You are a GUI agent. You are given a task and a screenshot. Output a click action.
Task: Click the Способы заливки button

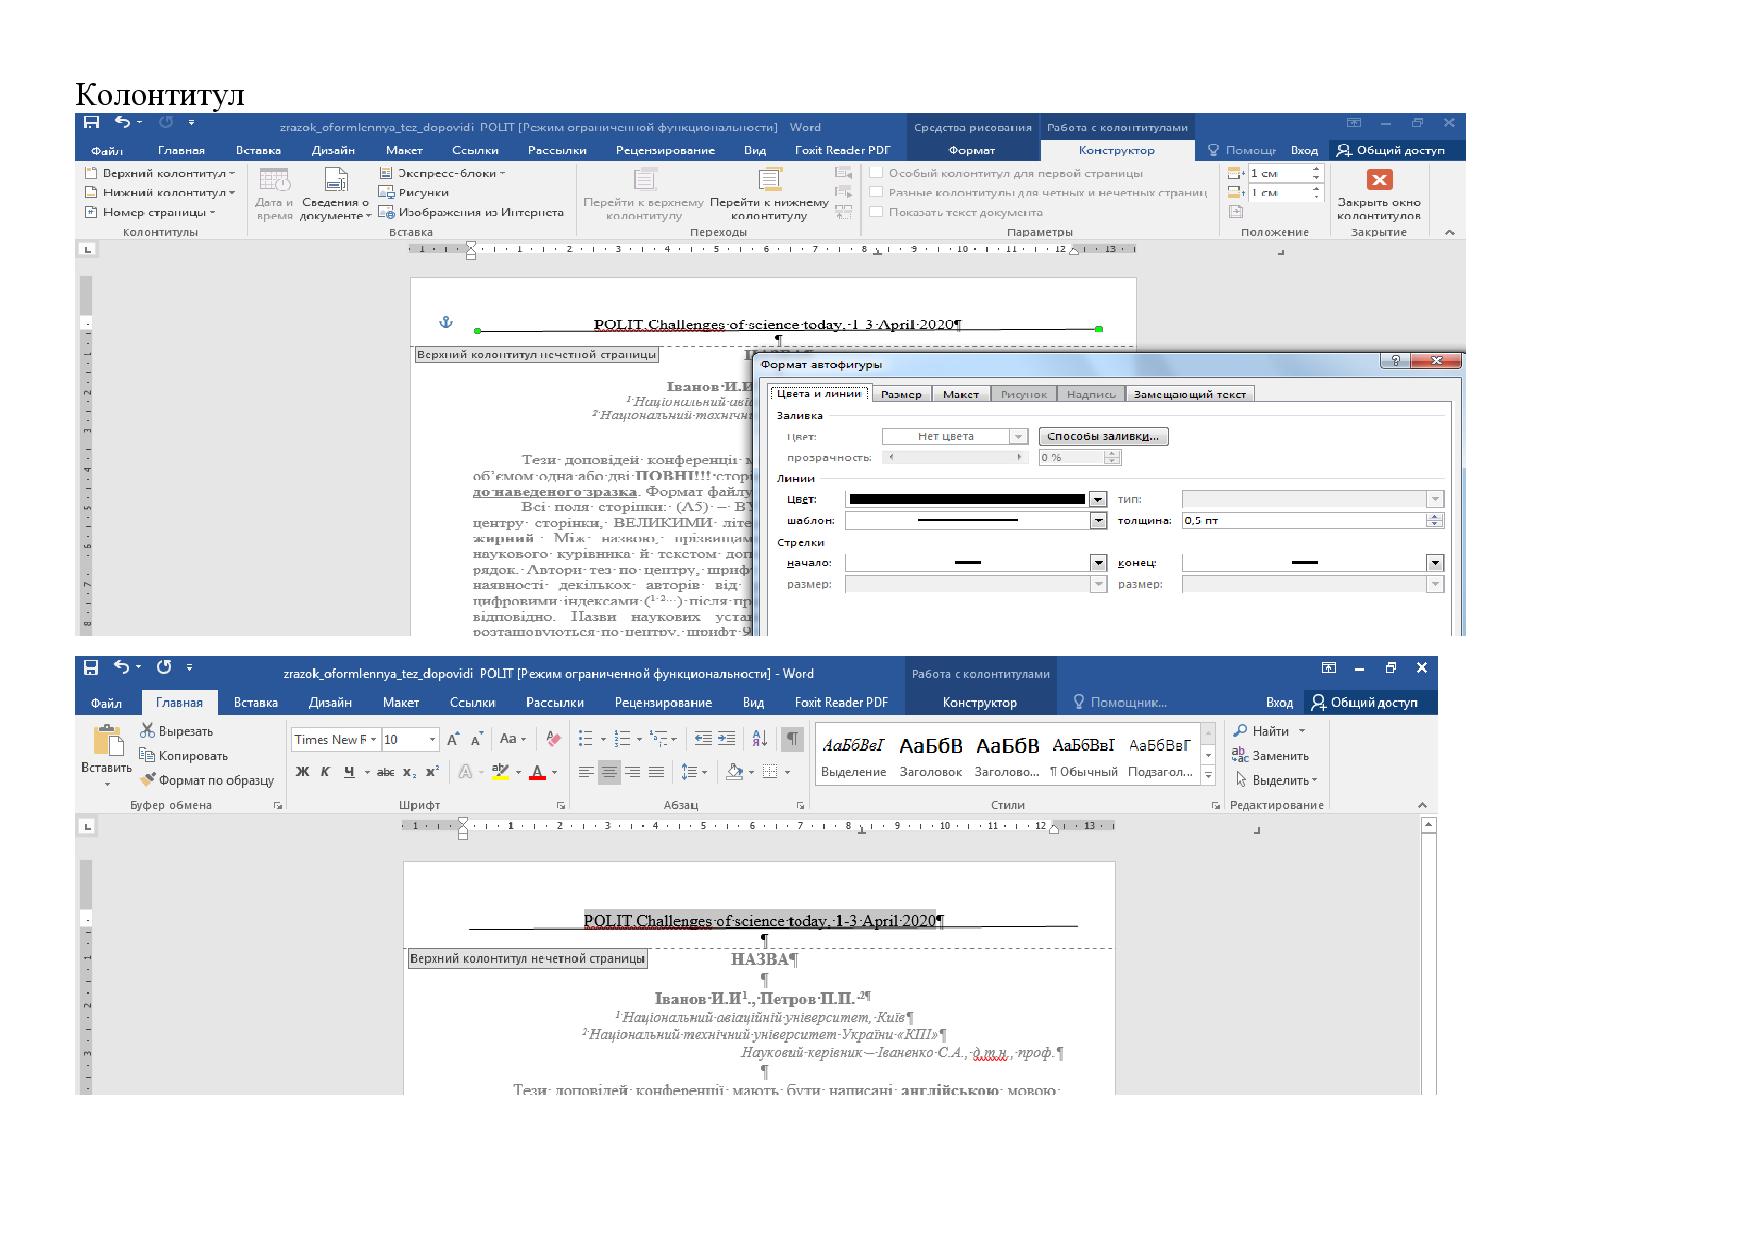[x=1103, y=437]
